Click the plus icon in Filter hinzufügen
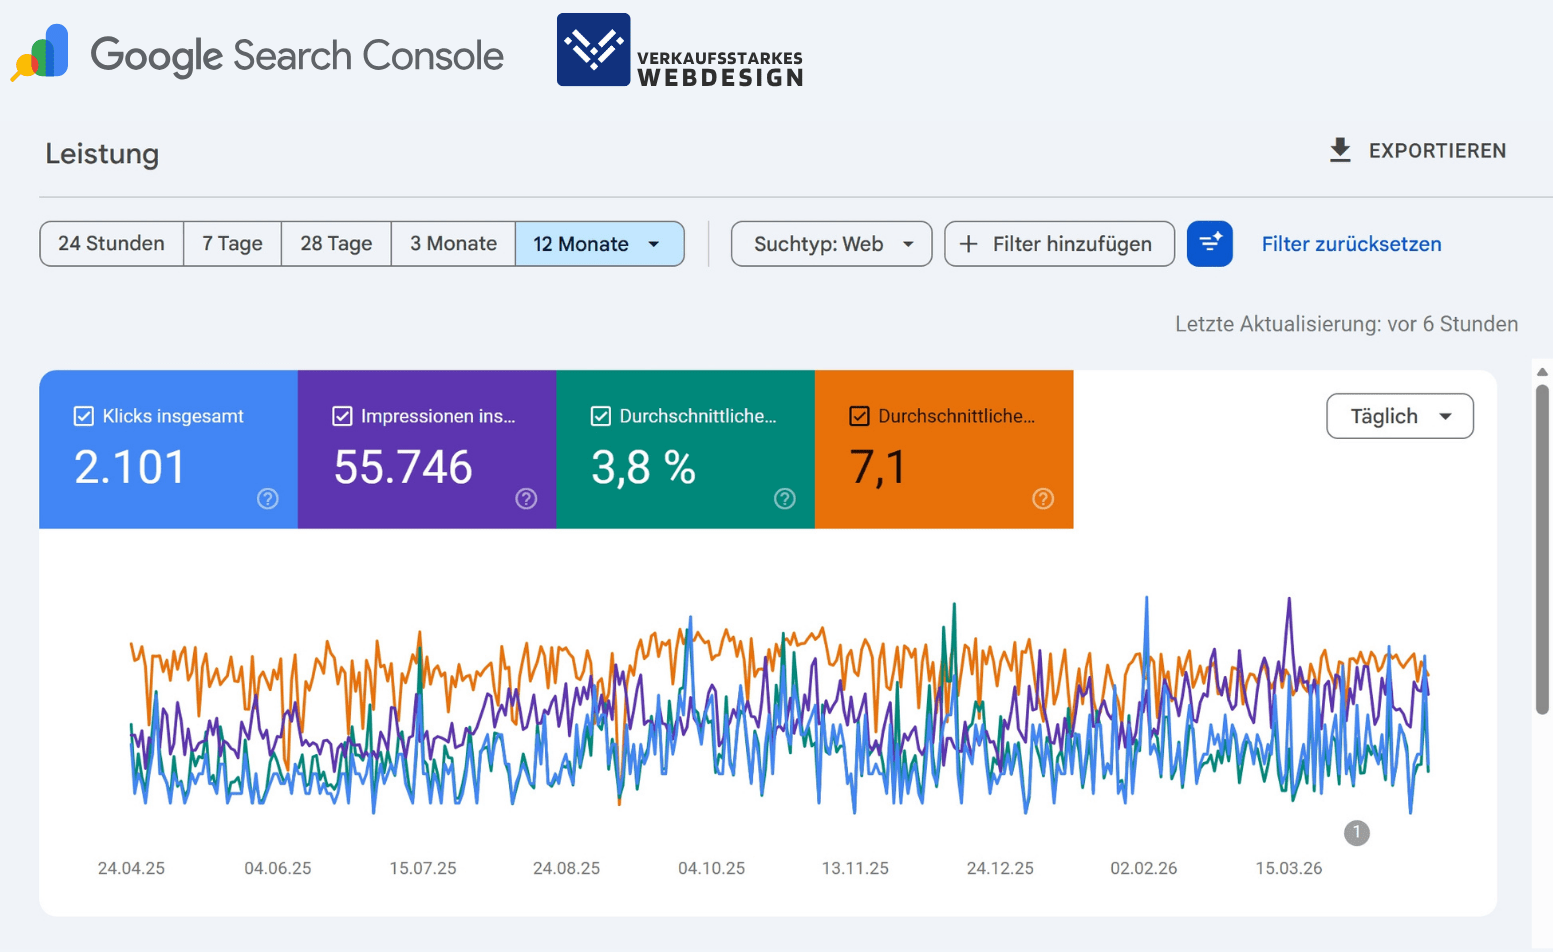 click(x=968, y=244)
